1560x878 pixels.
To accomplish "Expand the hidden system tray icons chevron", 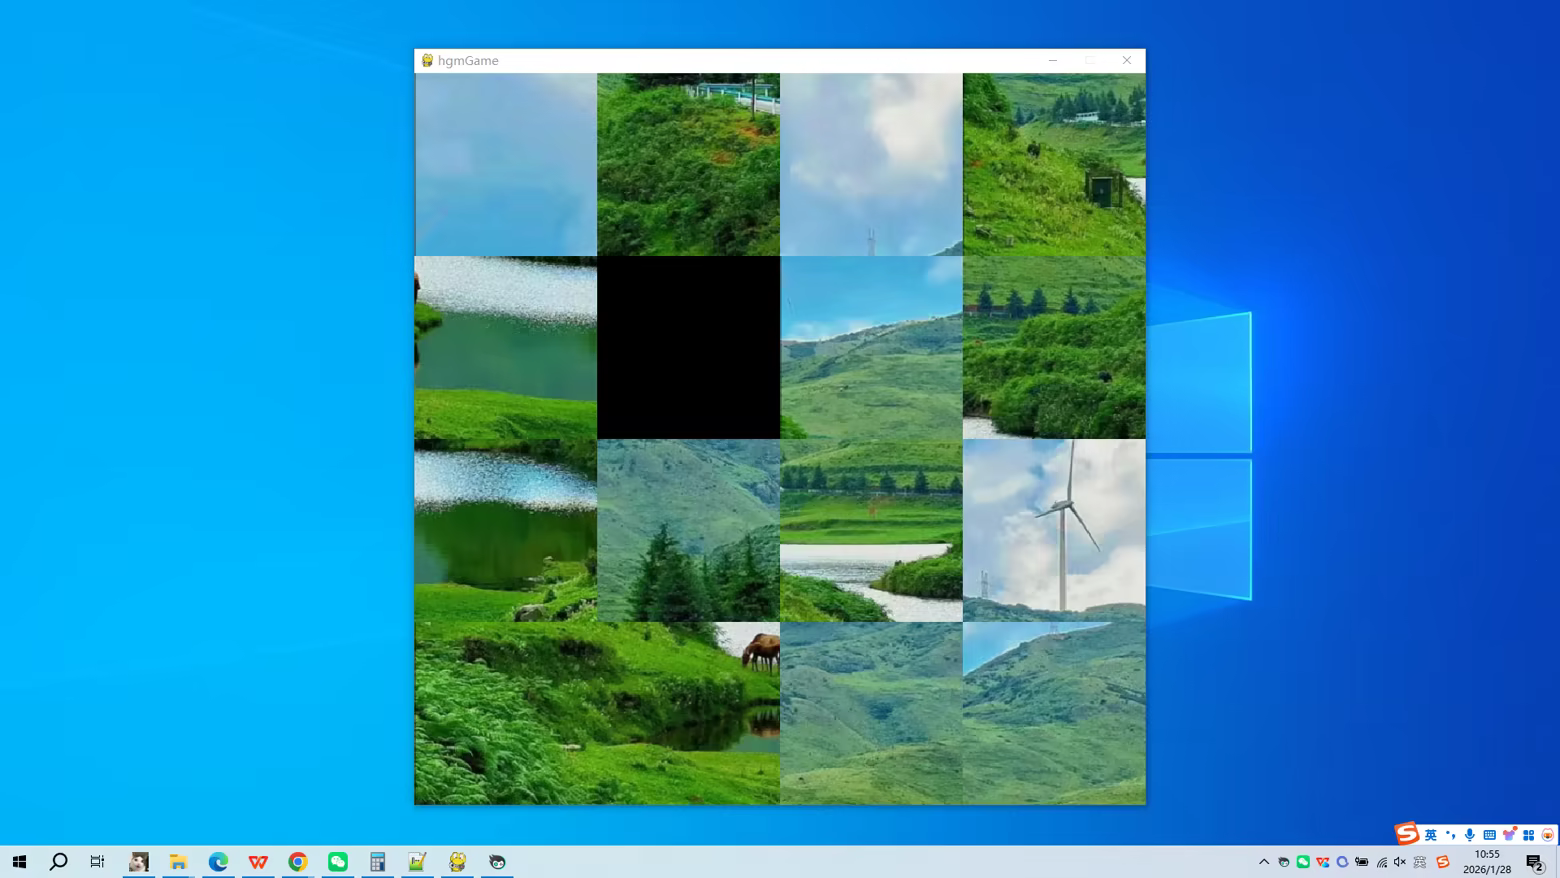I will pos(1264,862).
